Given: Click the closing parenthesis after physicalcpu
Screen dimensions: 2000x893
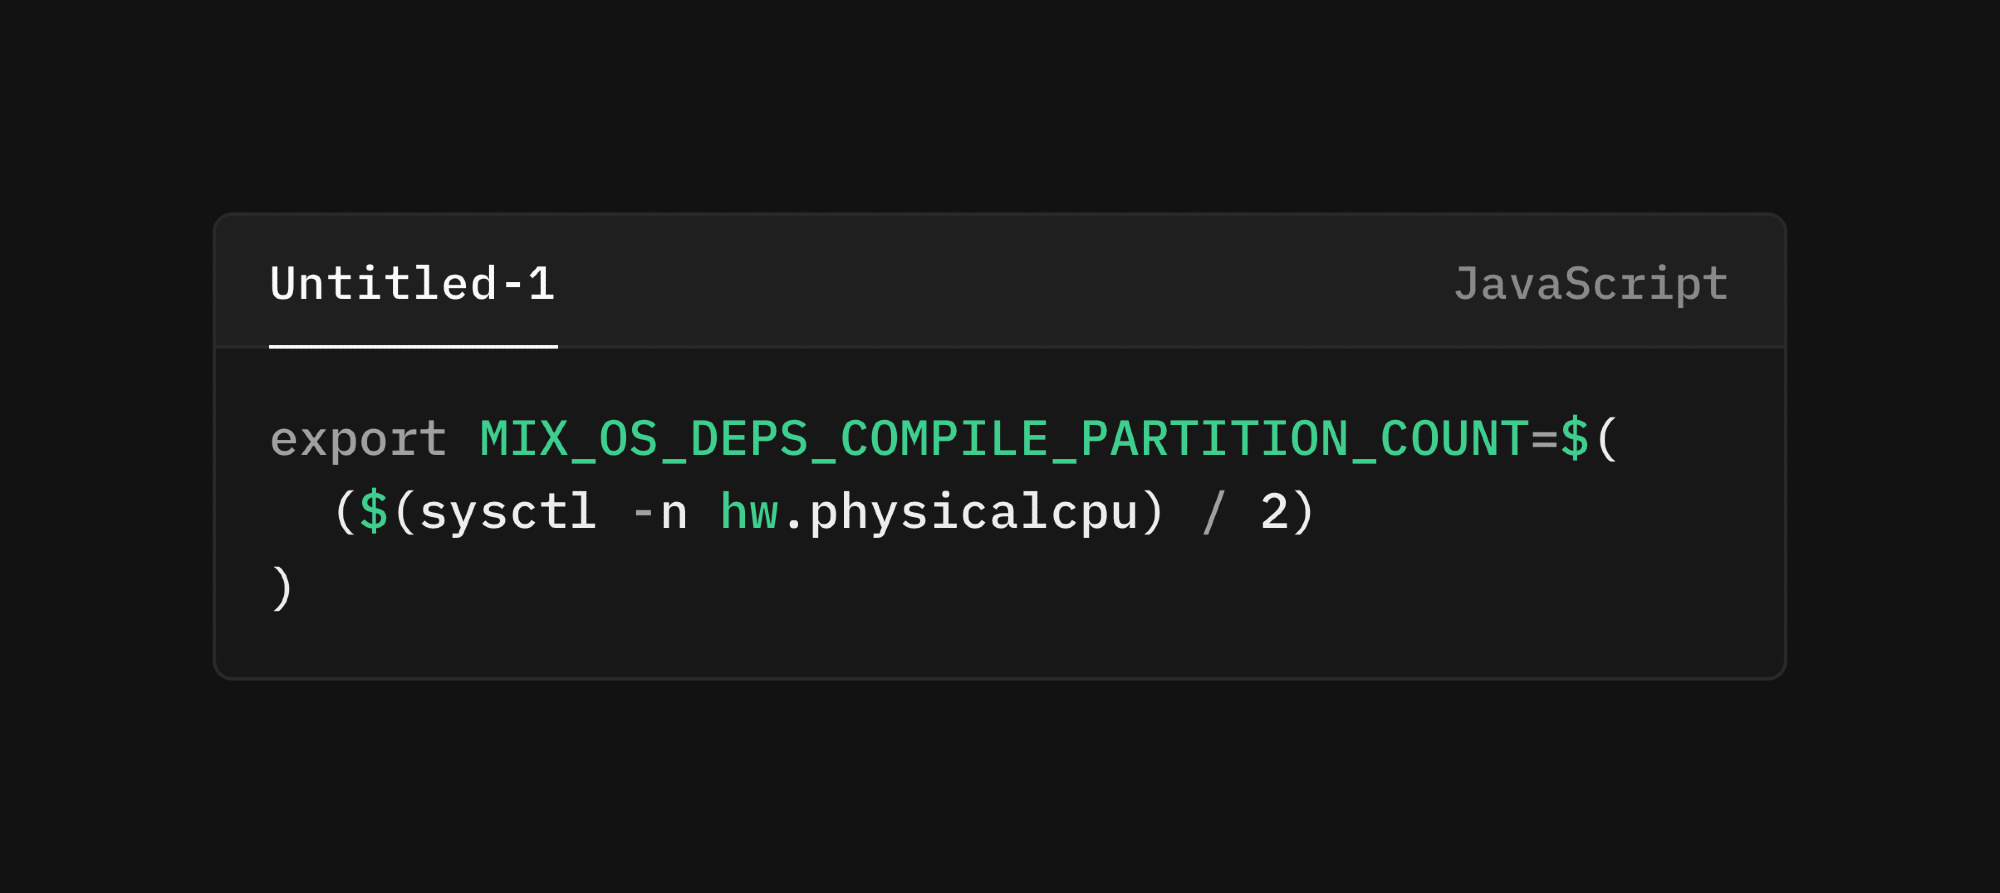Looking at the screenshot, I should click(1154, 512).
